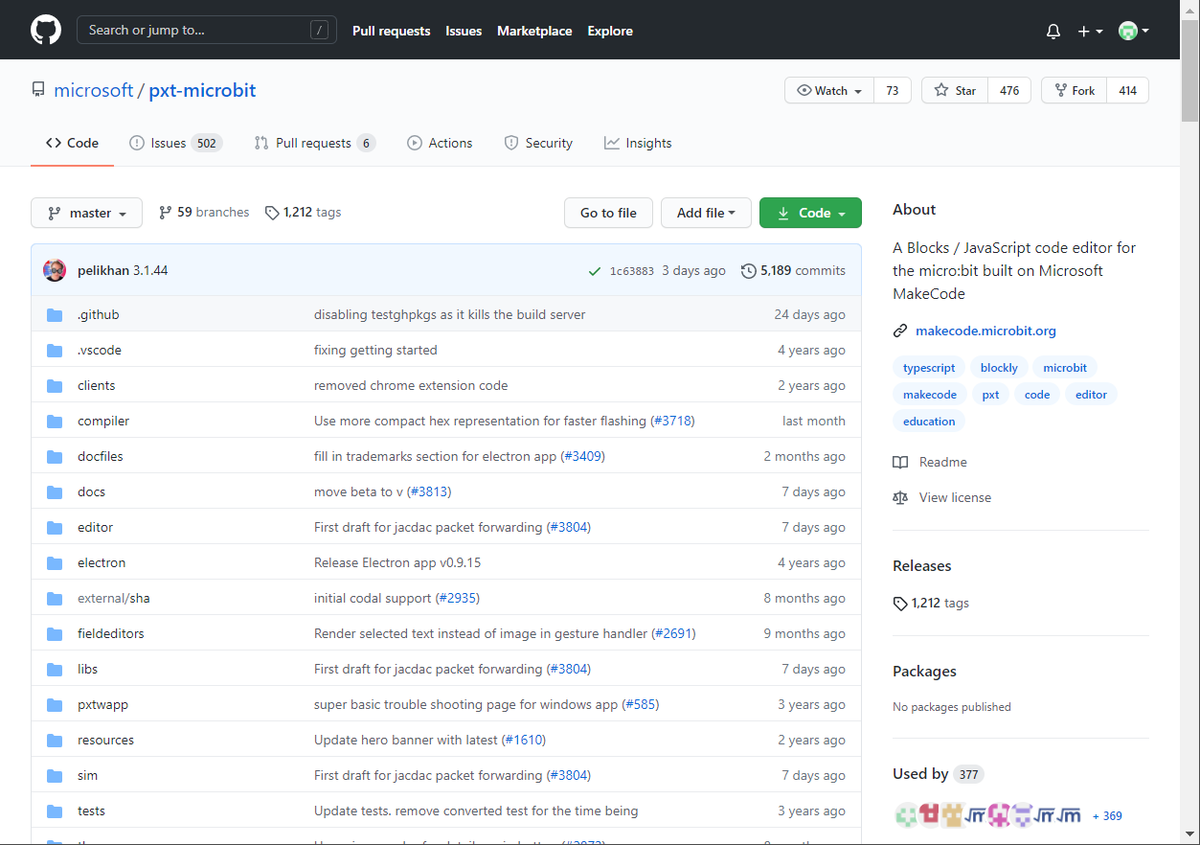This screenshot has height=845, width=1200.
Task: Open the watchers count 73
Action: [892, 90]
